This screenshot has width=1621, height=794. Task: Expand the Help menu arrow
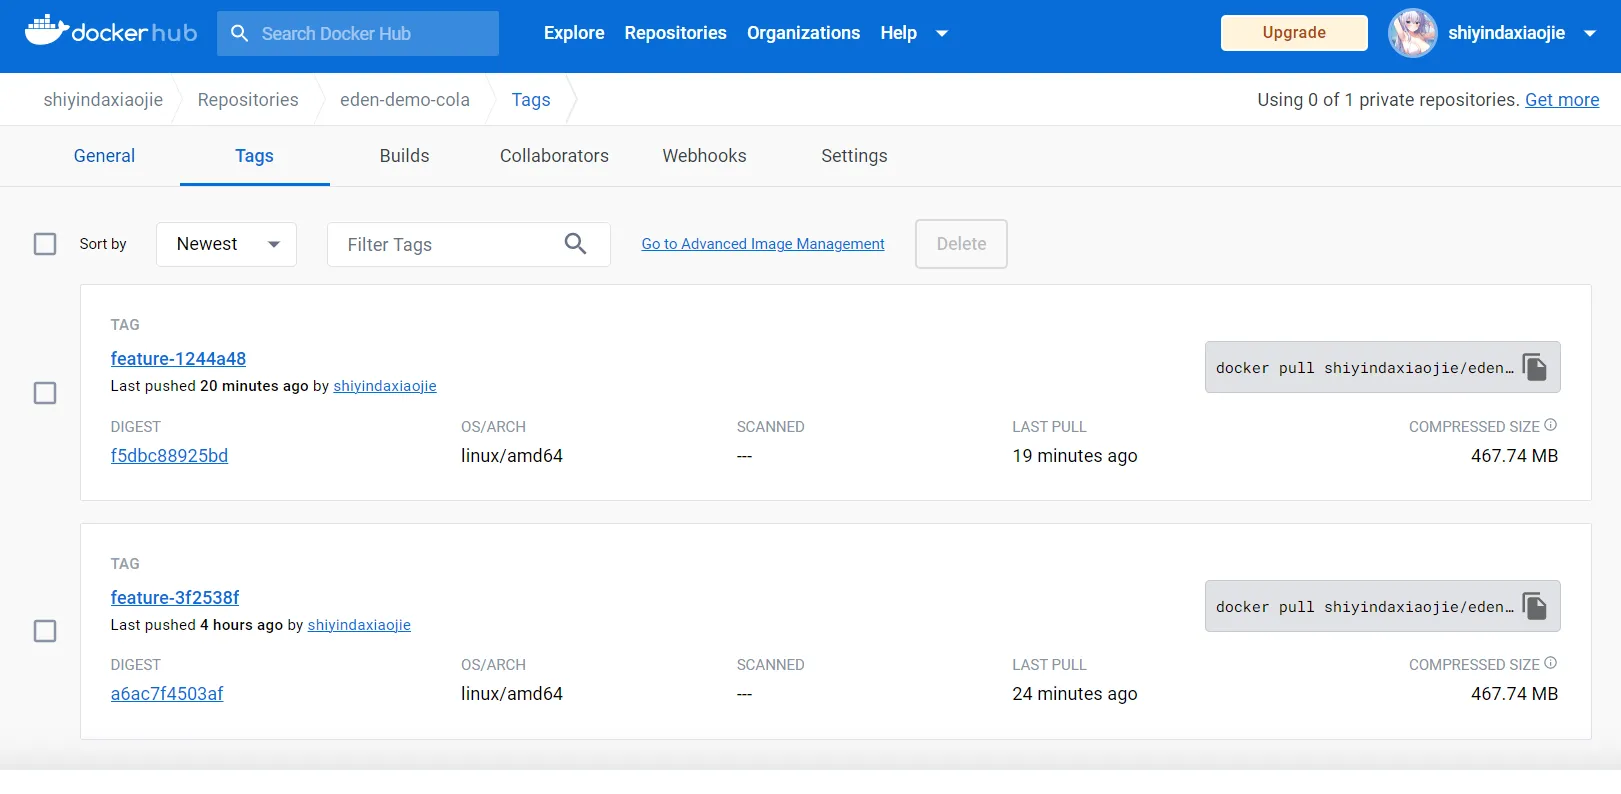pyautogui.click(x=941, y=33)
